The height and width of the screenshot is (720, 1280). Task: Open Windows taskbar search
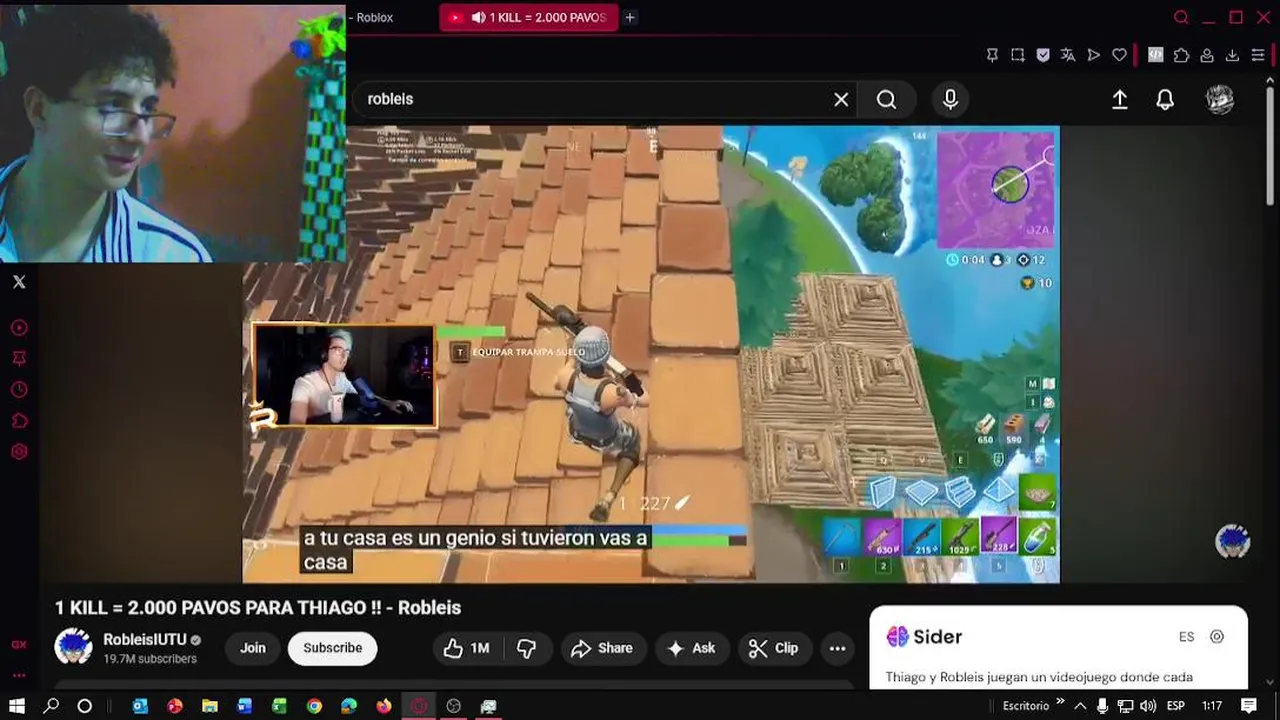coord(51,706)
